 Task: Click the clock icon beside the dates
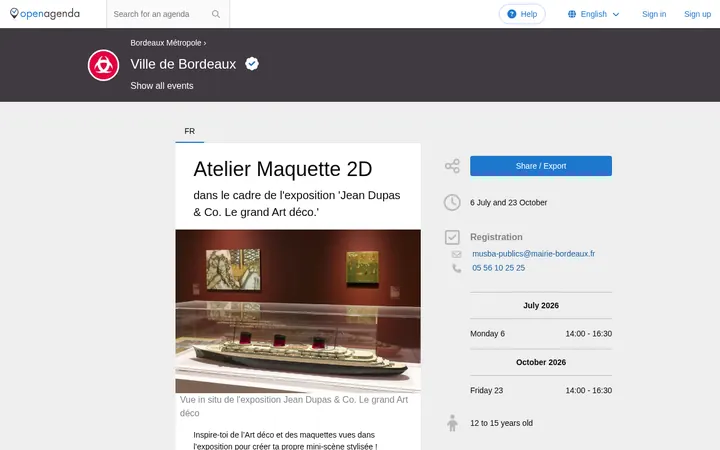[452, 202]
